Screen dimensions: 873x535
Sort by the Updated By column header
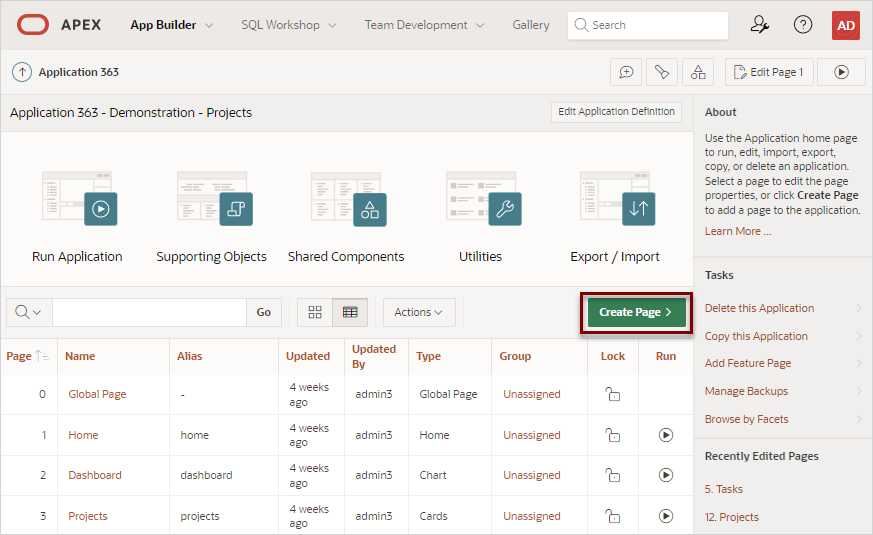tap(374, 356)
